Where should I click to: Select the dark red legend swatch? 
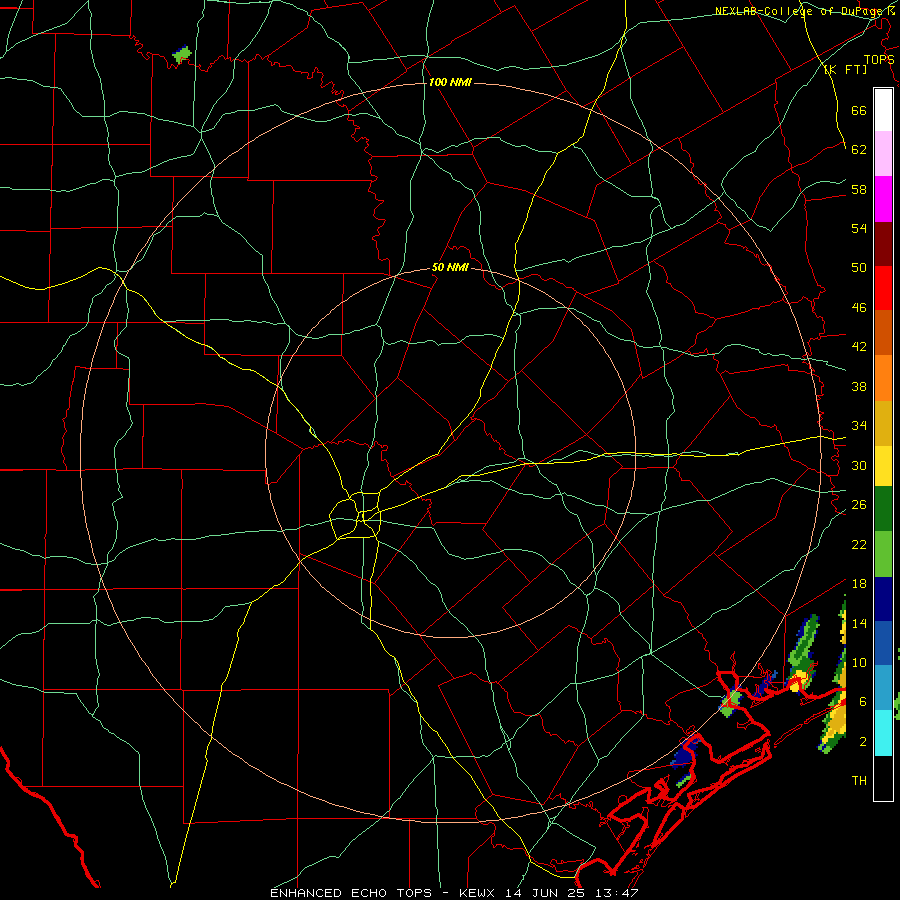coord(883,244)
